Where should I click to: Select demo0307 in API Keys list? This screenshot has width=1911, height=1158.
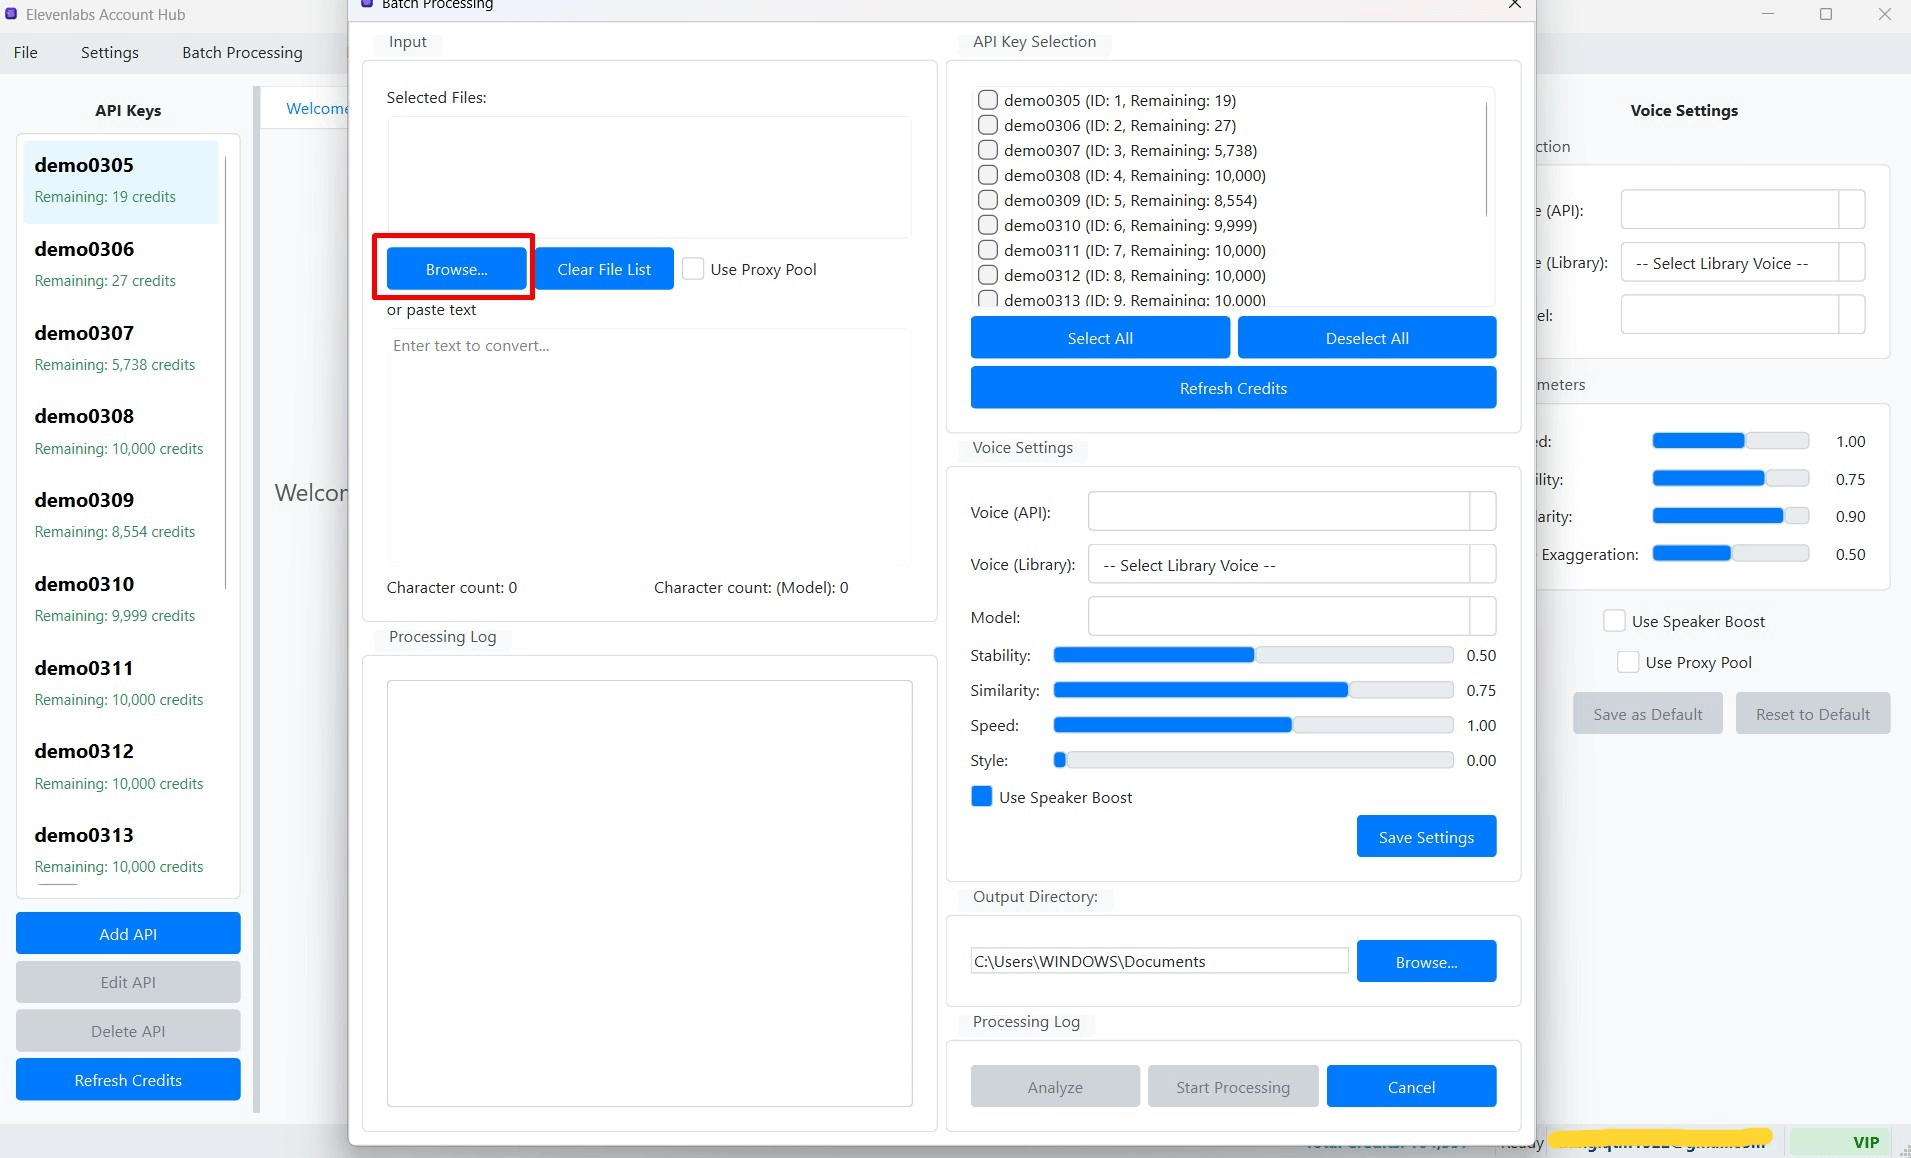[119, 349]
